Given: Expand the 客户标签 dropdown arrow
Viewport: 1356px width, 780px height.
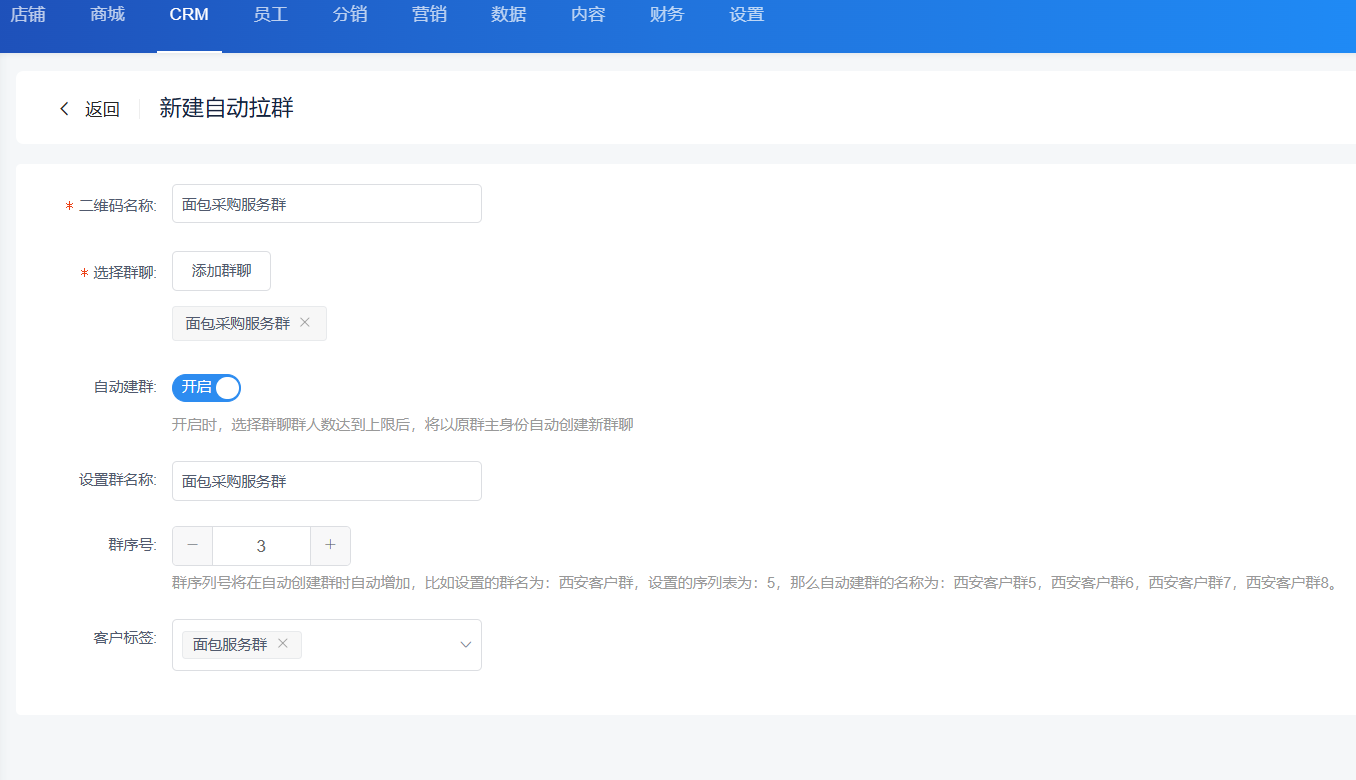Looking at the screenshot, I should 465,645.
